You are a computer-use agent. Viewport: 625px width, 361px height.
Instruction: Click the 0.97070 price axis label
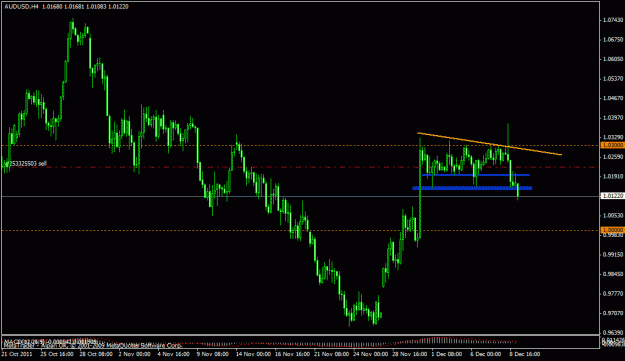(x=613, y=313)
